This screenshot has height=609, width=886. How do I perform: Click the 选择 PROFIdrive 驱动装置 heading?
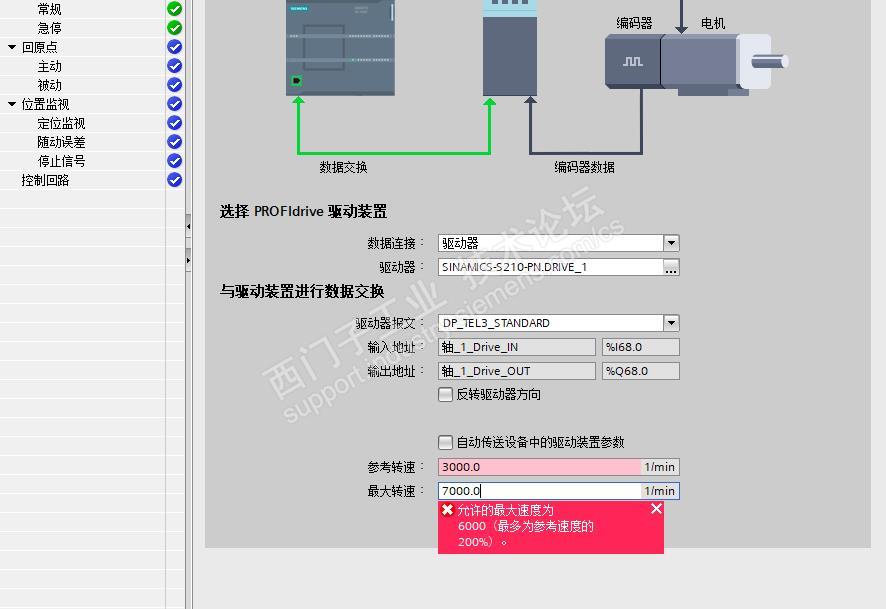click(303, 212)
